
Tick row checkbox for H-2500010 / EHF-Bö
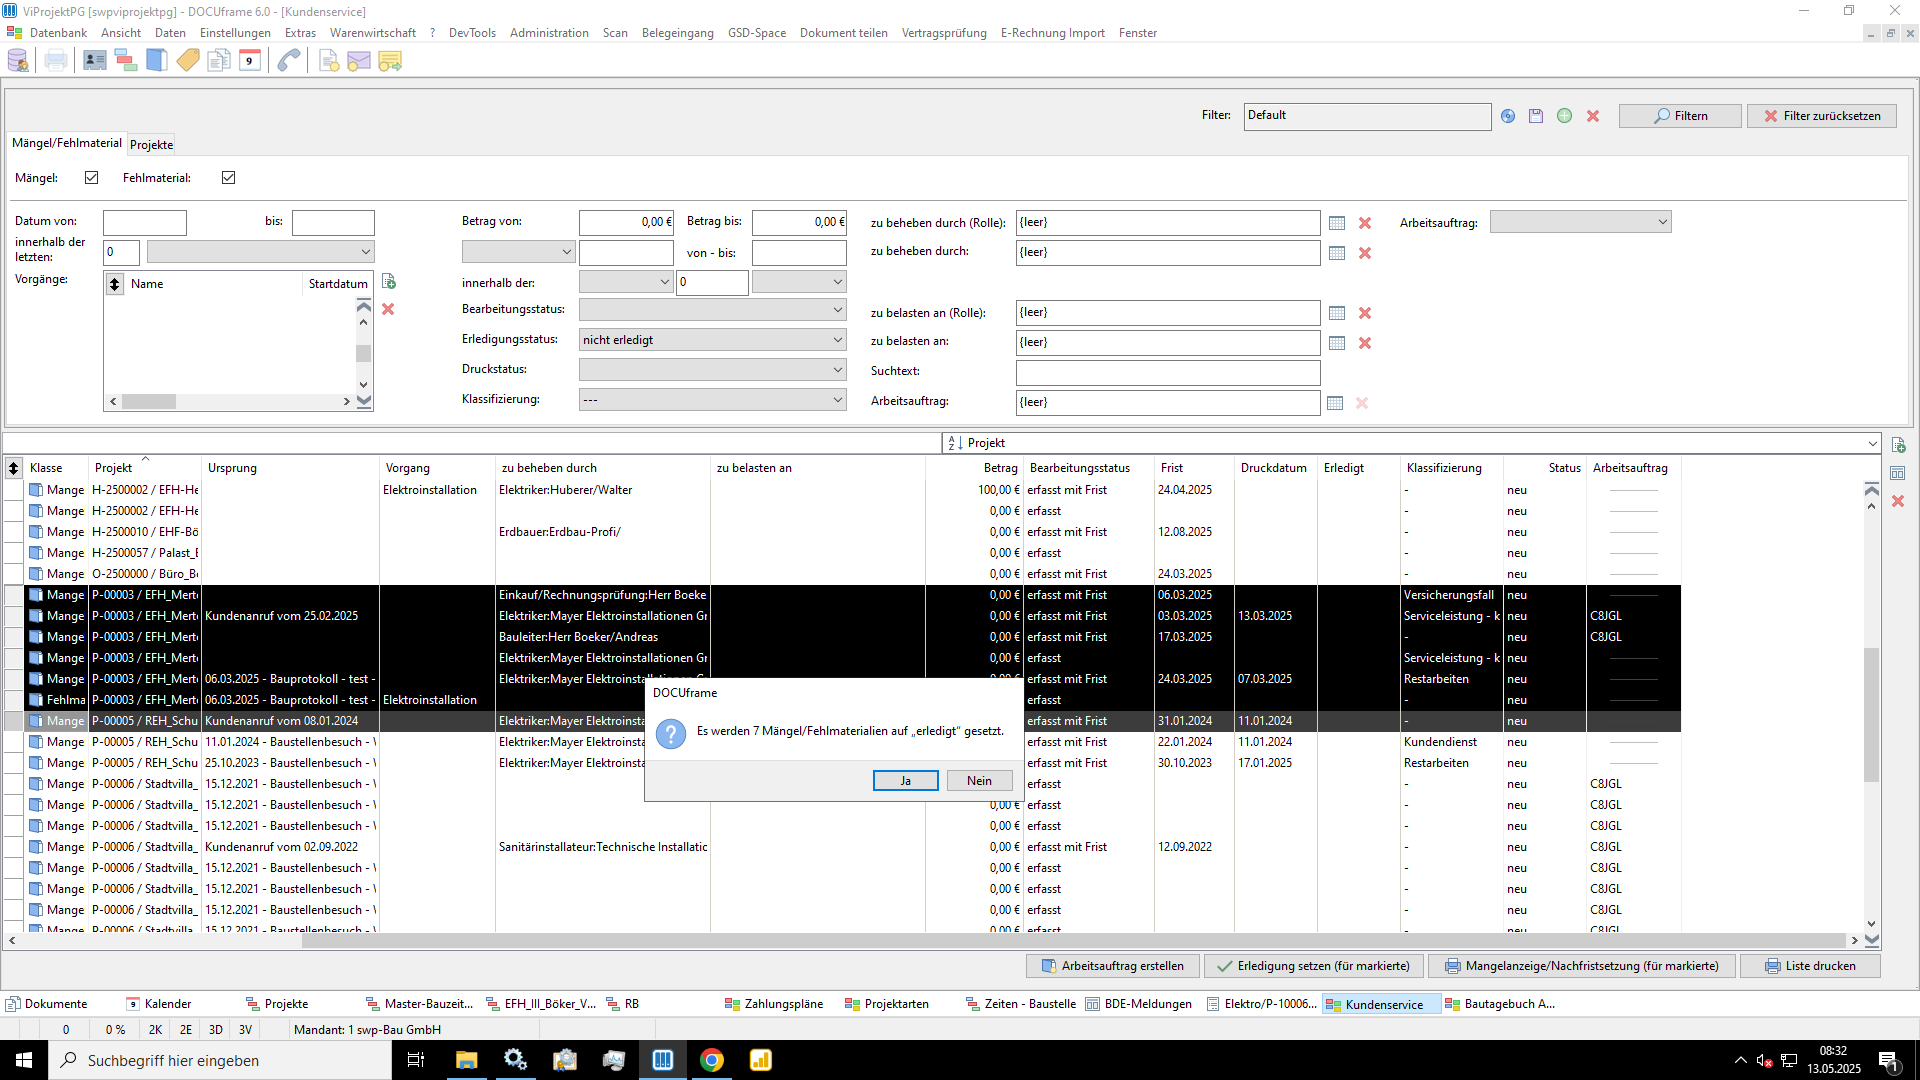pyautogui.click(x=14, y=532)
